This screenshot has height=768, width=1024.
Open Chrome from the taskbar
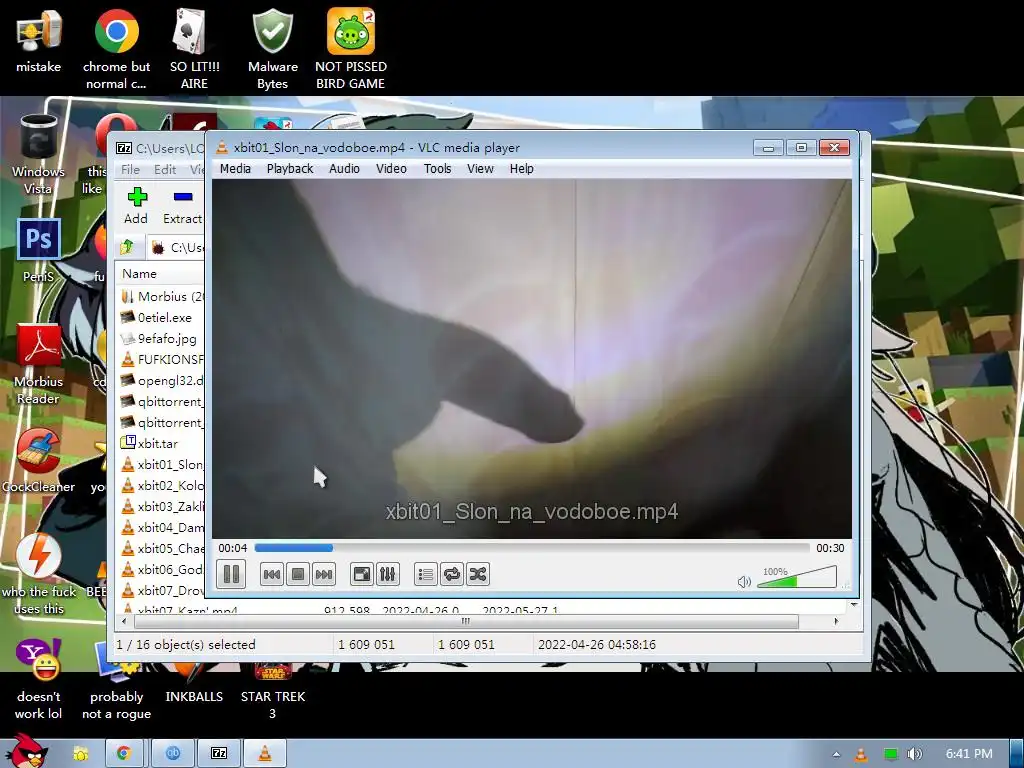[124, 754]
